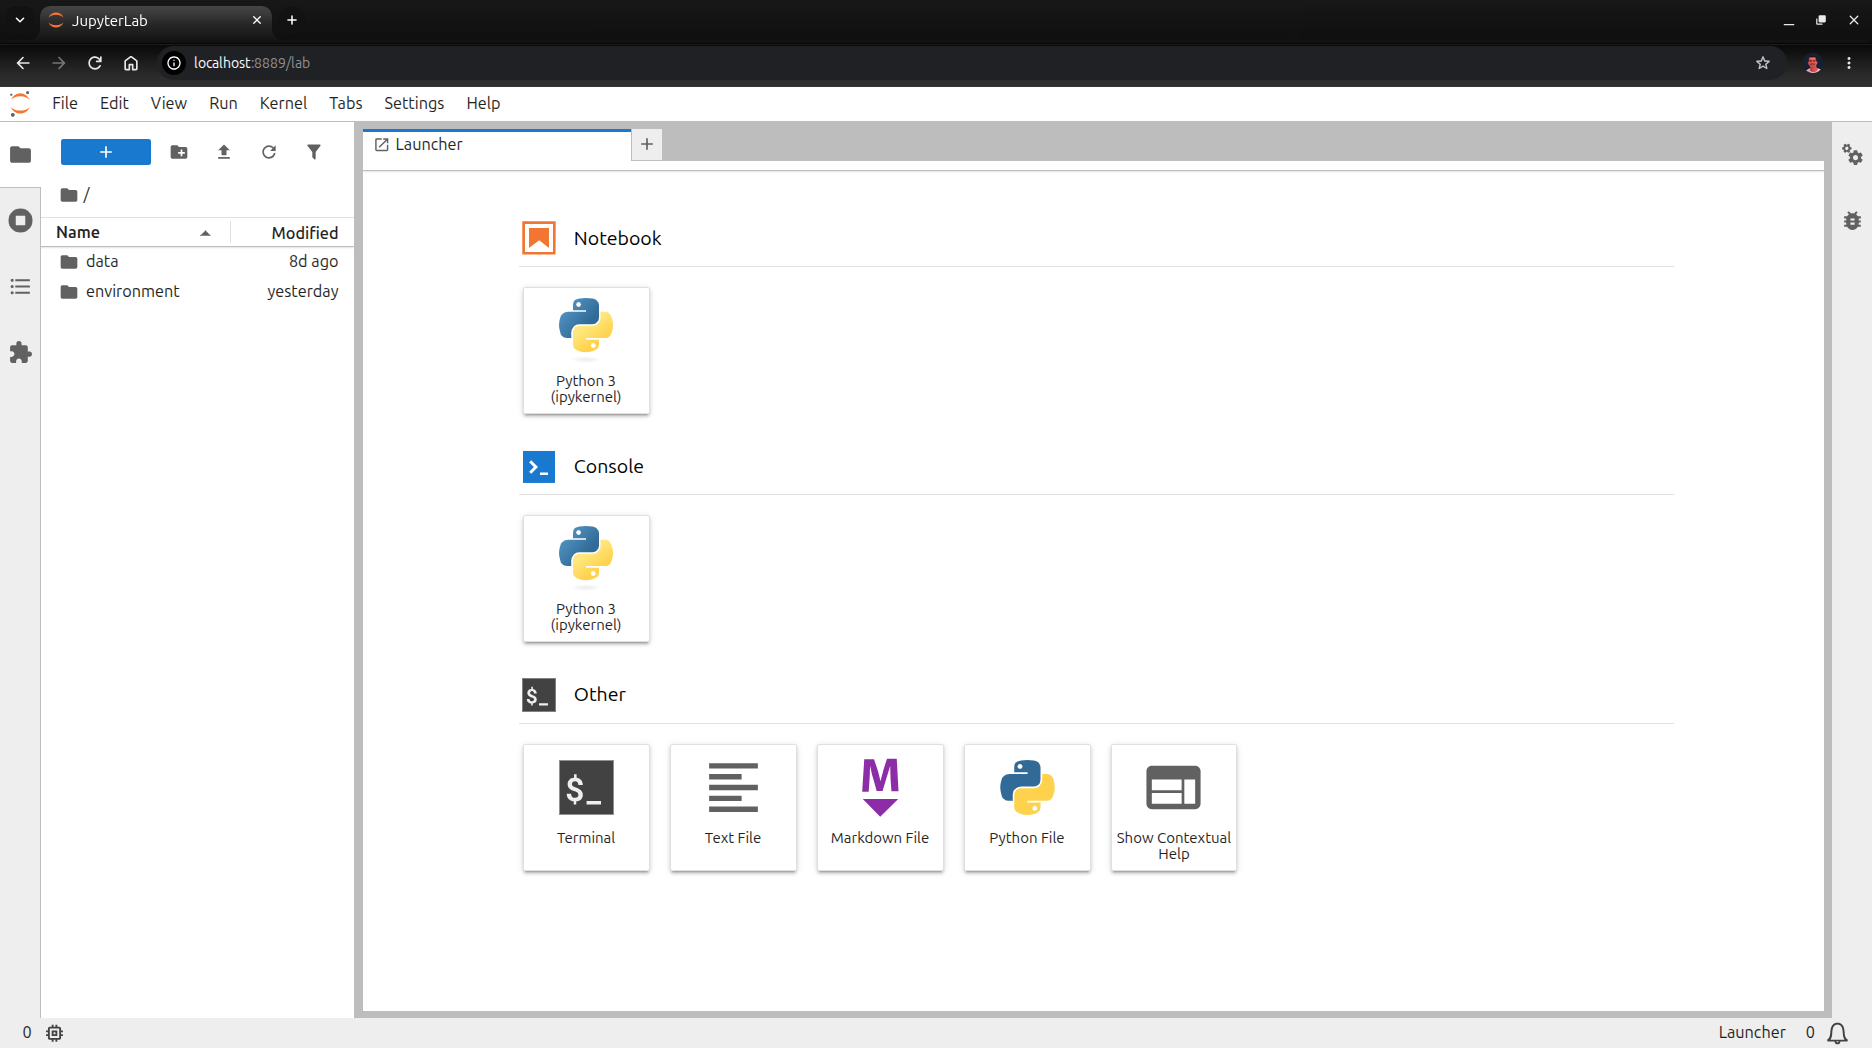Show Contextual Help from launcher

[1174, 808]
